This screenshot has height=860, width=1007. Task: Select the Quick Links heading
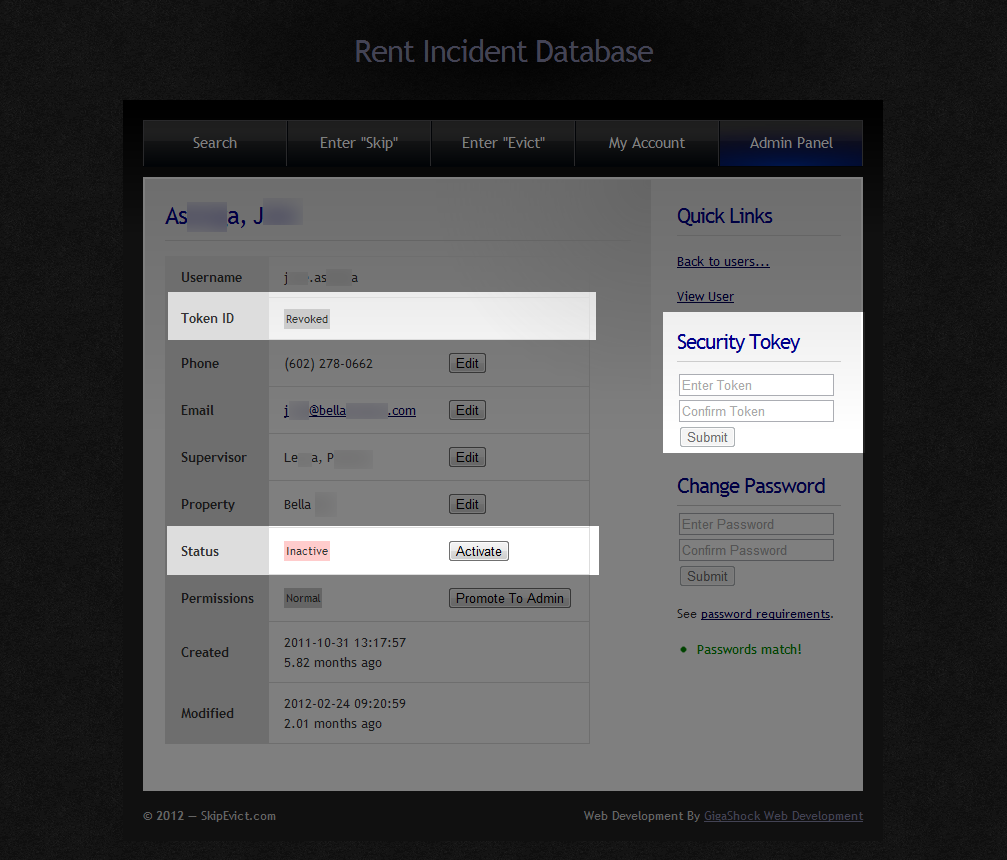pos(724,216)
